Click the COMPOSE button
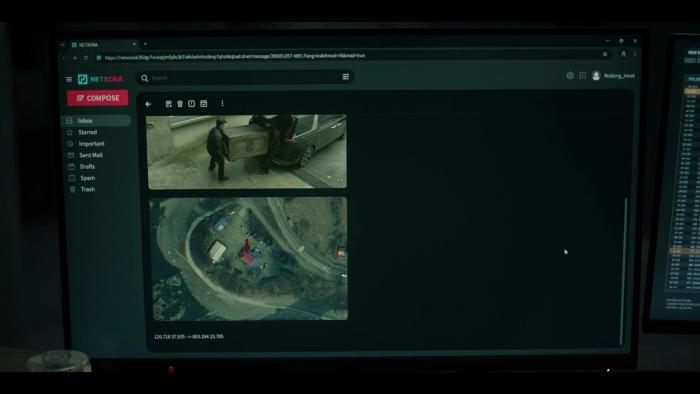The width and height of the screenshot is (700, 394). coord(98,98)
